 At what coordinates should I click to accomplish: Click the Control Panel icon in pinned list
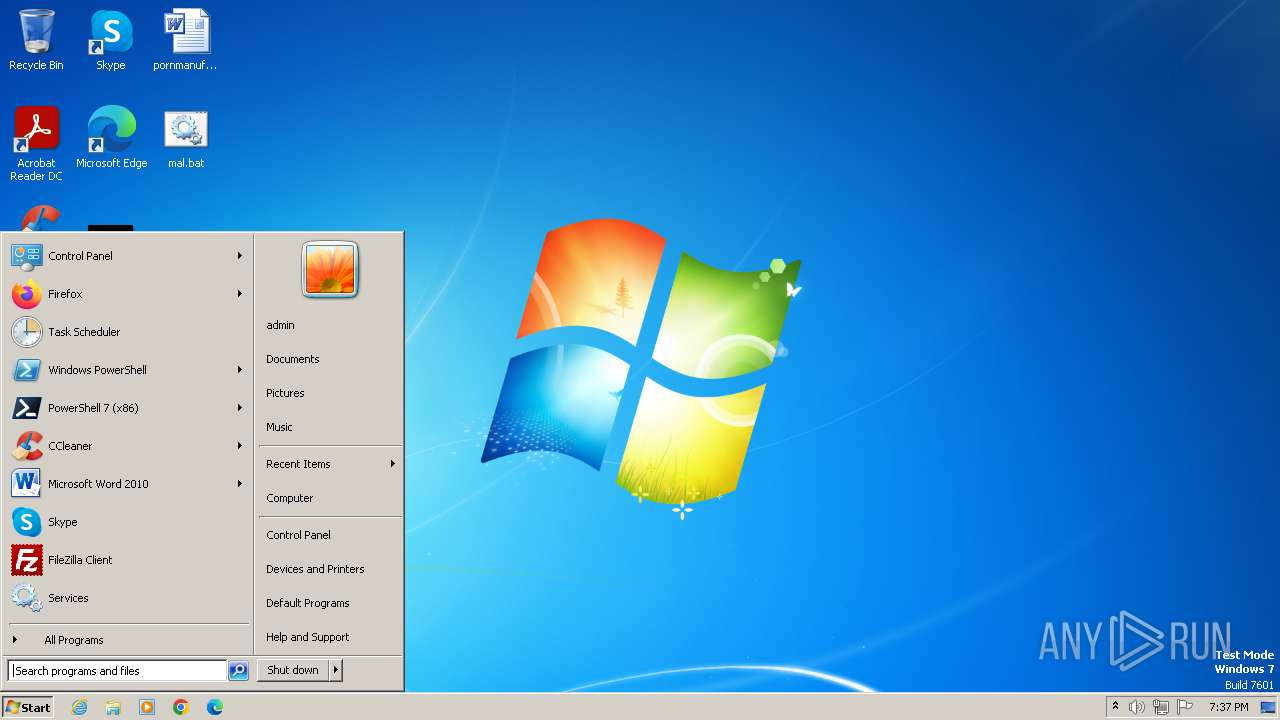(x=26, y=256)
